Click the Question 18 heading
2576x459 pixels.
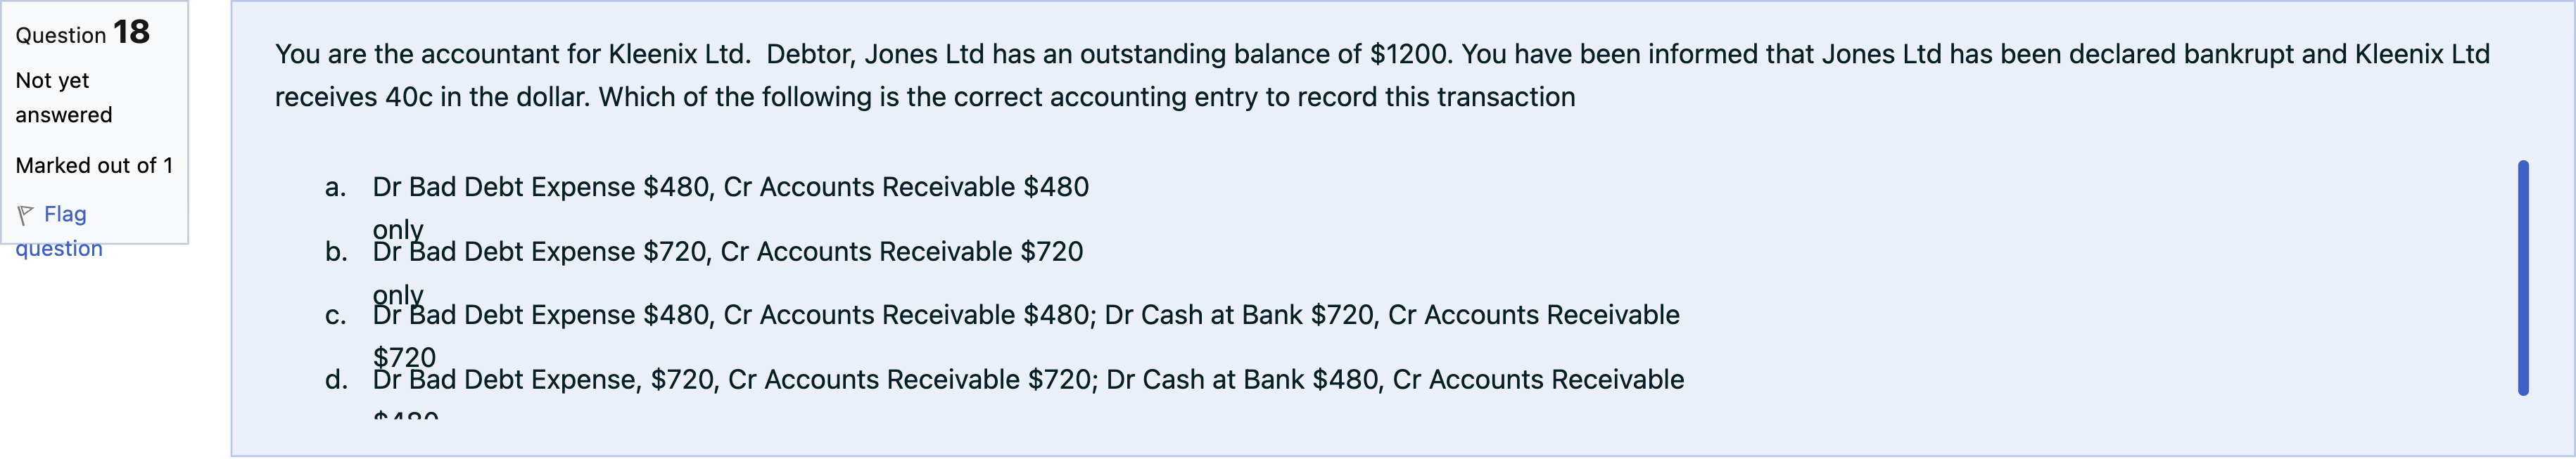tap(83, 33)
